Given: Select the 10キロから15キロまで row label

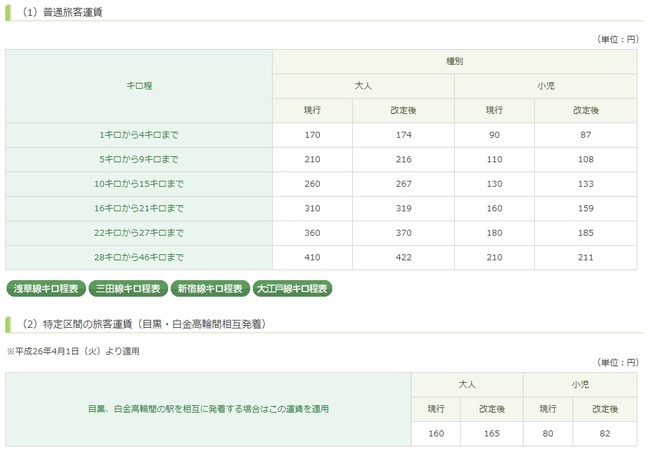Looking at the screenshot, I should click(x=139, y=184).
